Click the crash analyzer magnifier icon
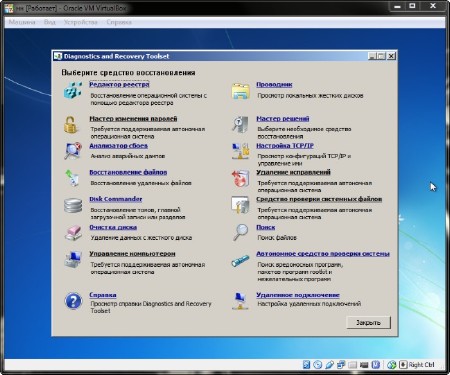This screenshot has height=375, width=450. coord(73,151)
